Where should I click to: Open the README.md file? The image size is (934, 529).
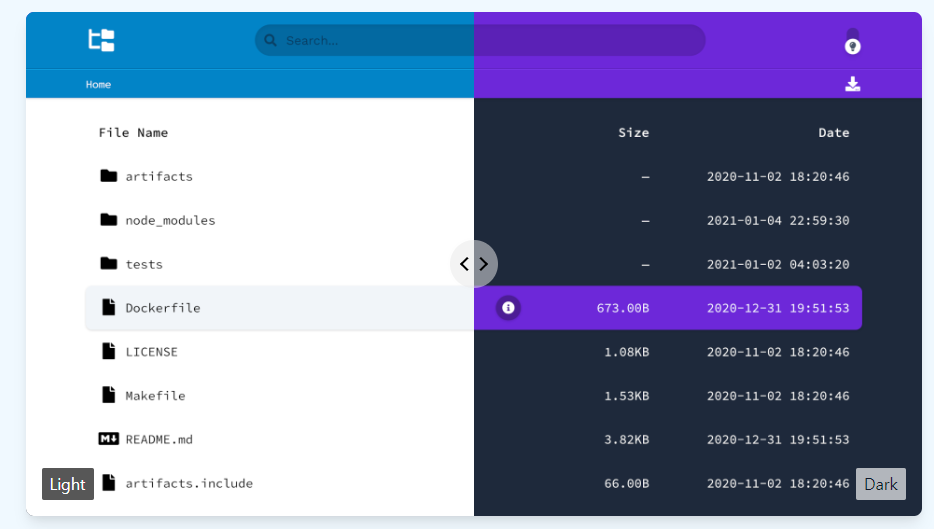159,440
